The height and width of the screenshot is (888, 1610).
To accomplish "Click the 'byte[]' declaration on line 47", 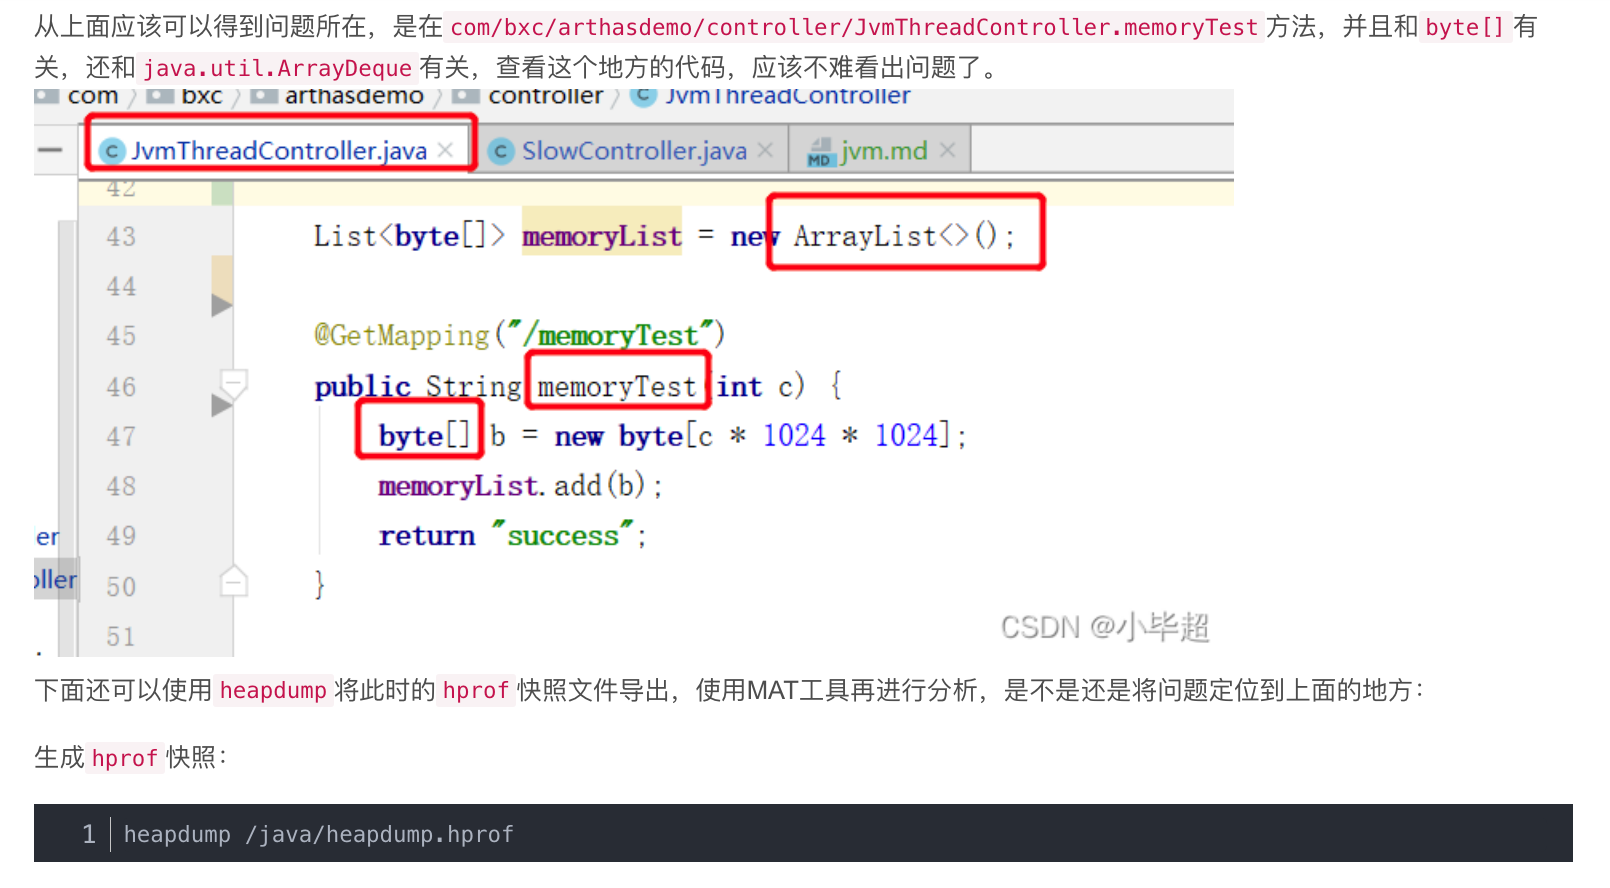I will point(424,436).
